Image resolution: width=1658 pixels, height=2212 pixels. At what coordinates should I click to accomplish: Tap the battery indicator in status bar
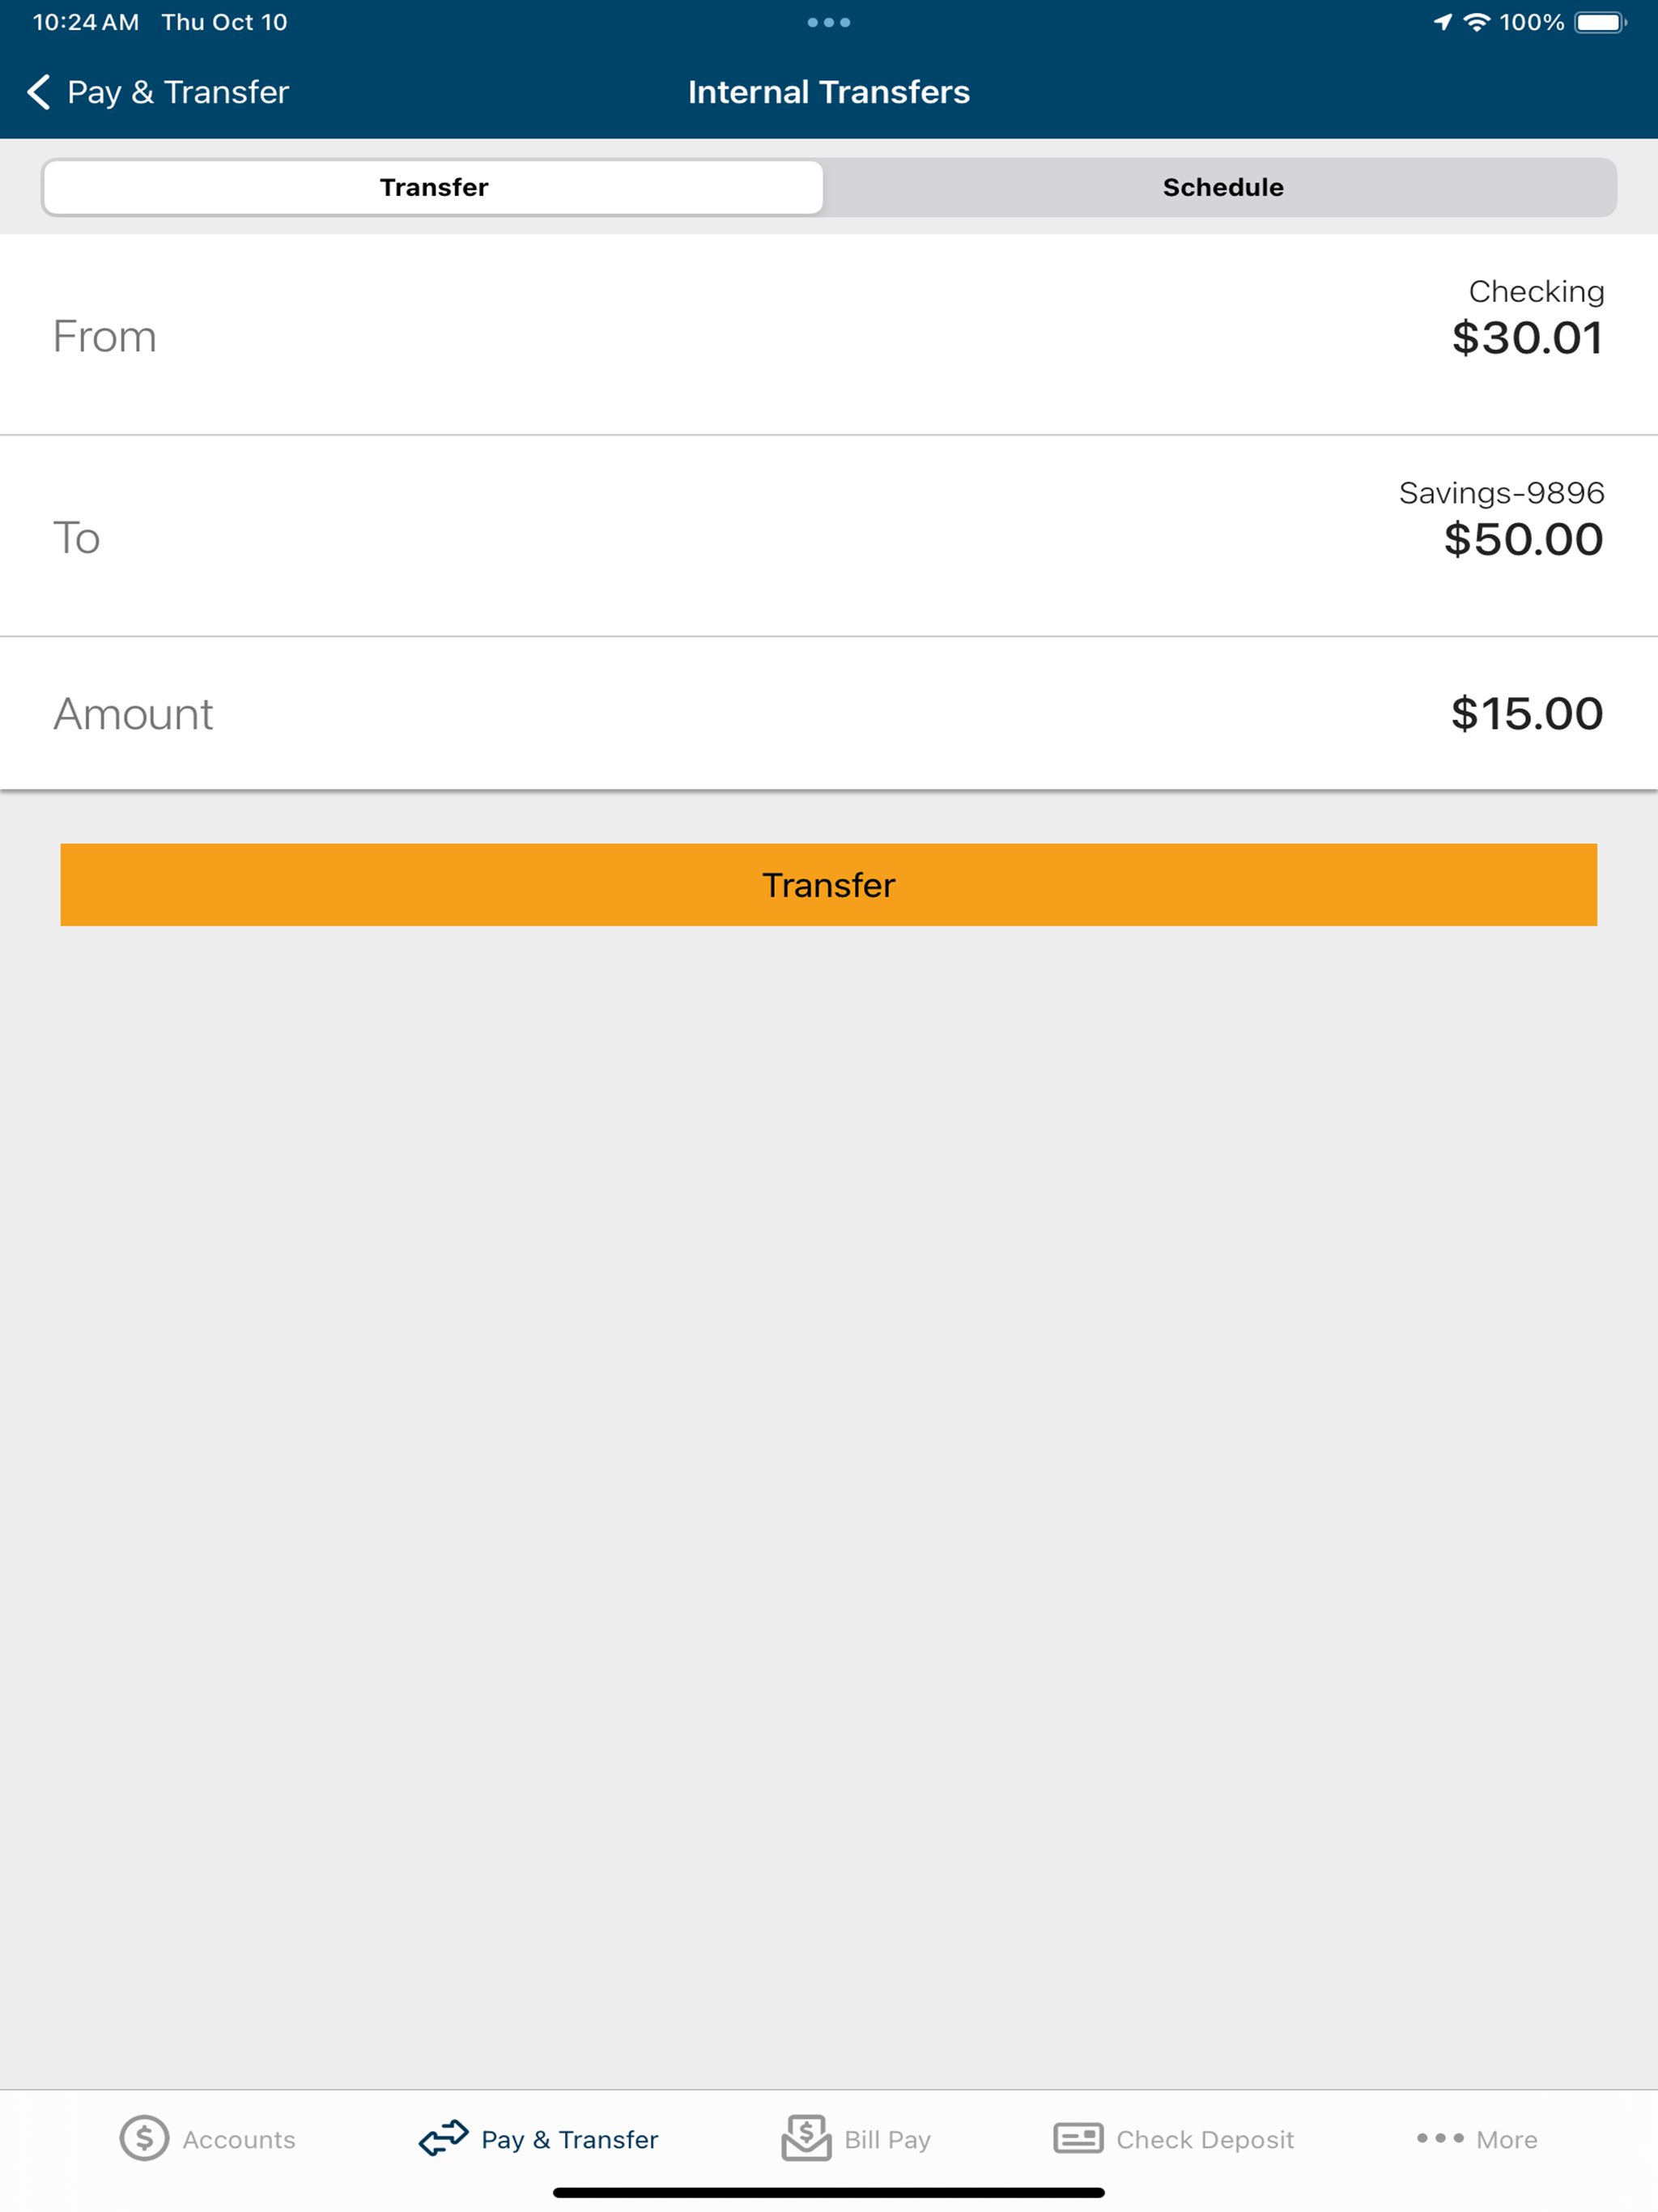pyautogui.click(x=1600, y=22)
